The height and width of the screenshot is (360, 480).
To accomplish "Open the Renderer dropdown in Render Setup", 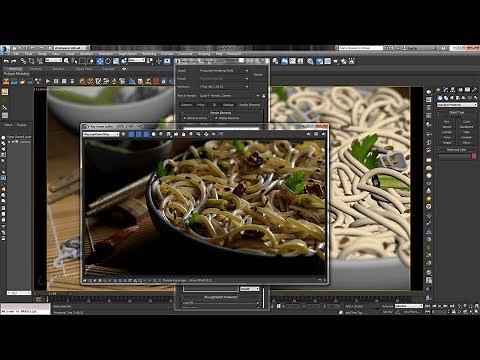I will [224, 87].
